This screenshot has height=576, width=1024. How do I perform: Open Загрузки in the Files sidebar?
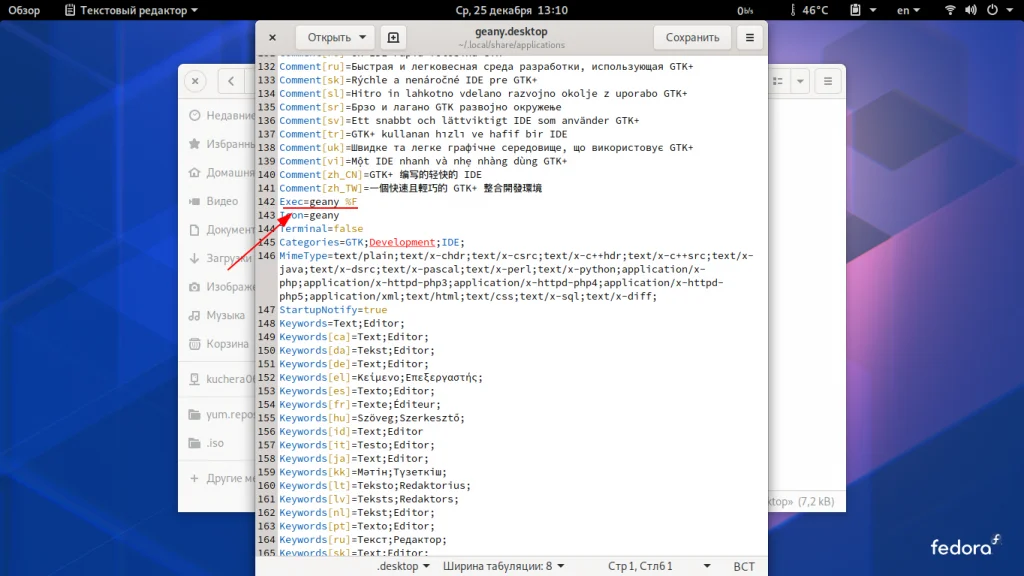tap(221, 258)
